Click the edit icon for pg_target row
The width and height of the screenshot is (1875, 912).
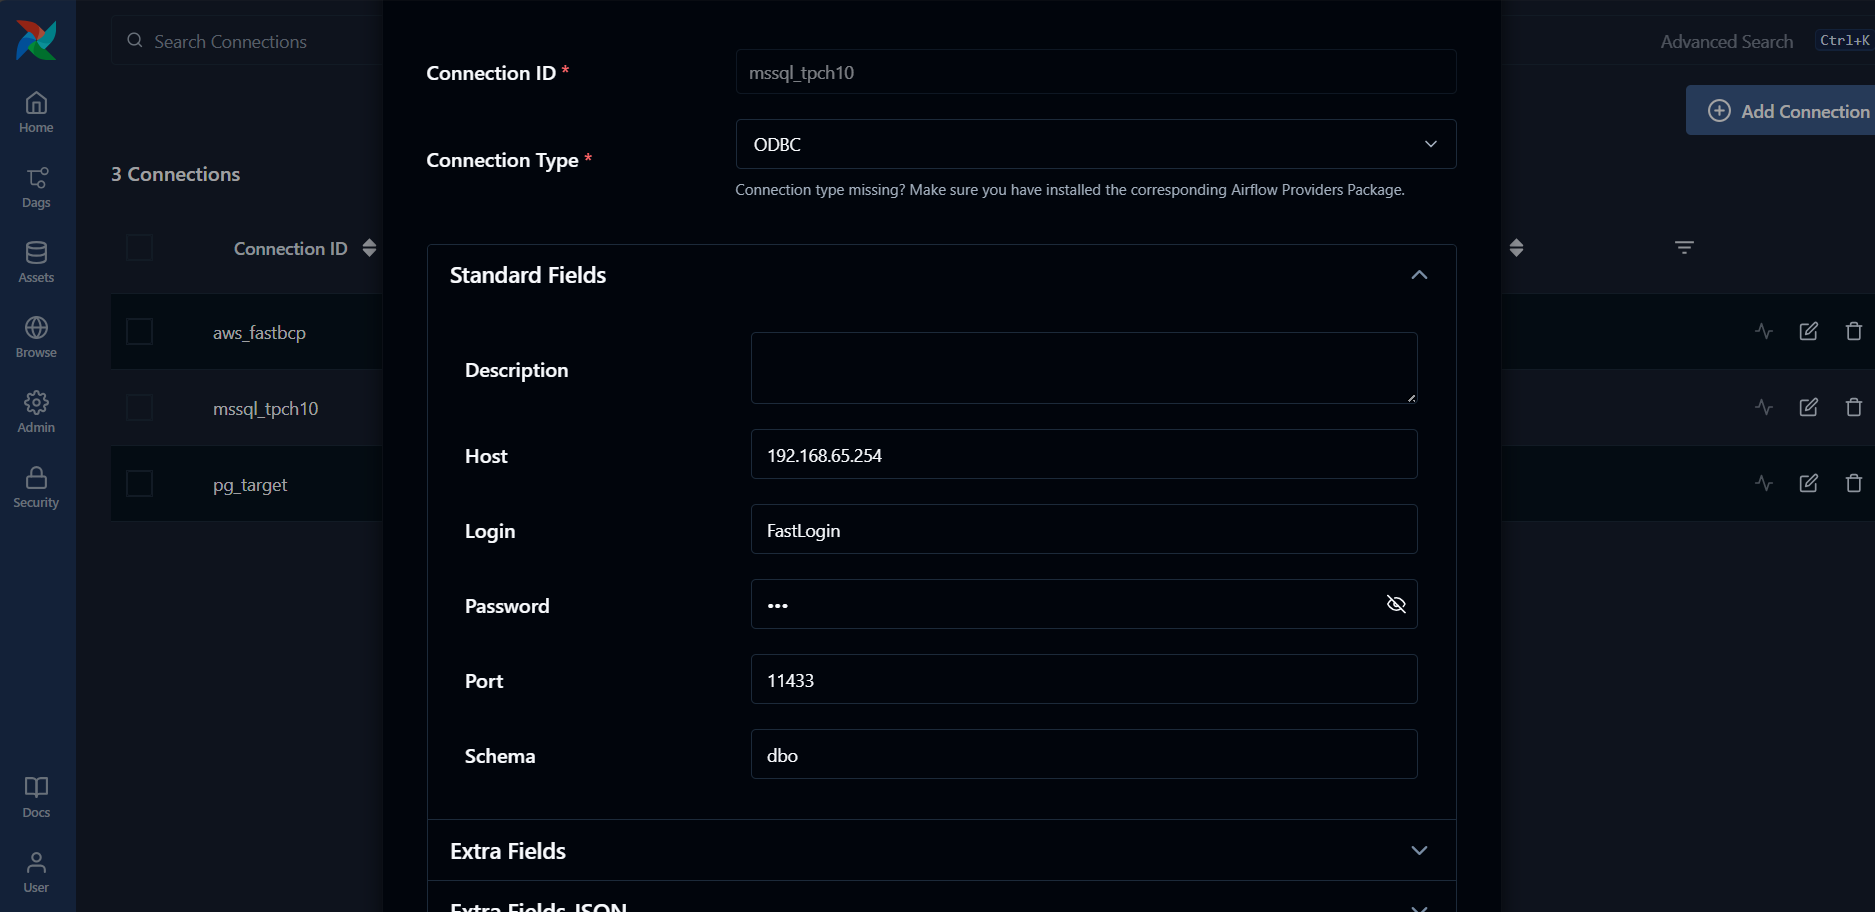pyautogui.click(x=1808, y=483)
